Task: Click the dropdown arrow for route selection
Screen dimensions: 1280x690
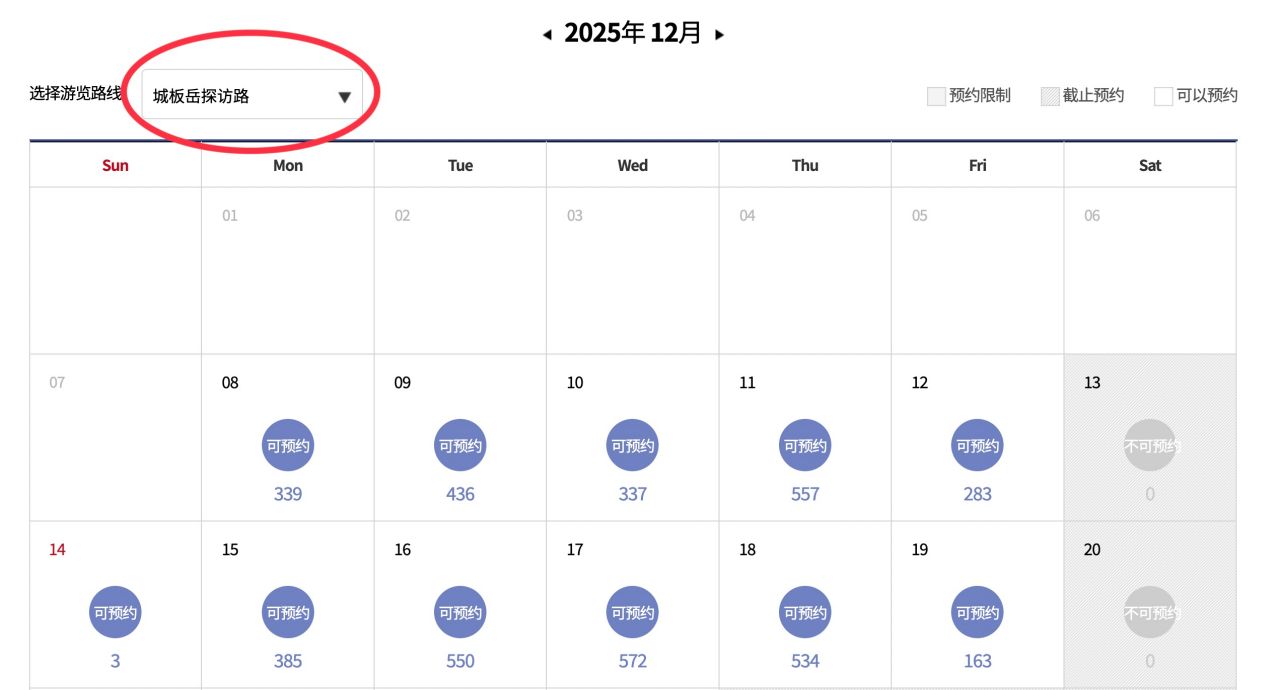Action: click(x=344, y=97)
